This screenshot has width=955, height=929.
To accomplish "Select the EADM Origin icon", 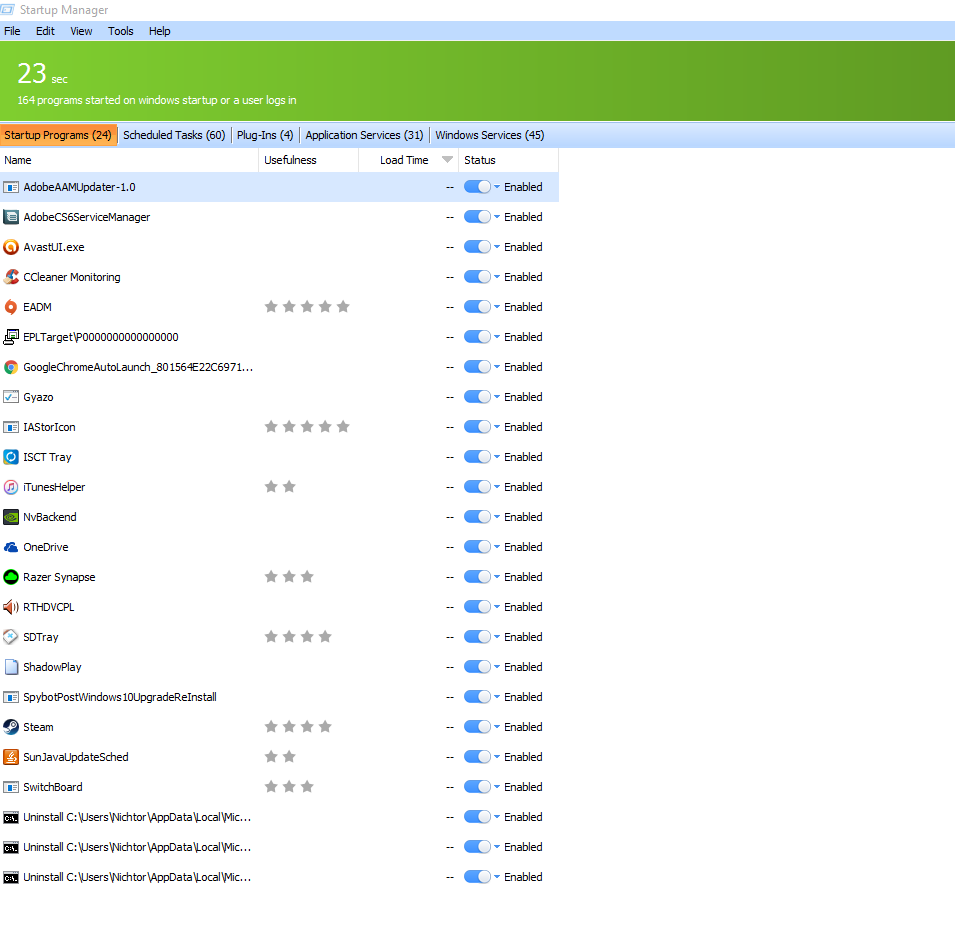I will 11,307.
